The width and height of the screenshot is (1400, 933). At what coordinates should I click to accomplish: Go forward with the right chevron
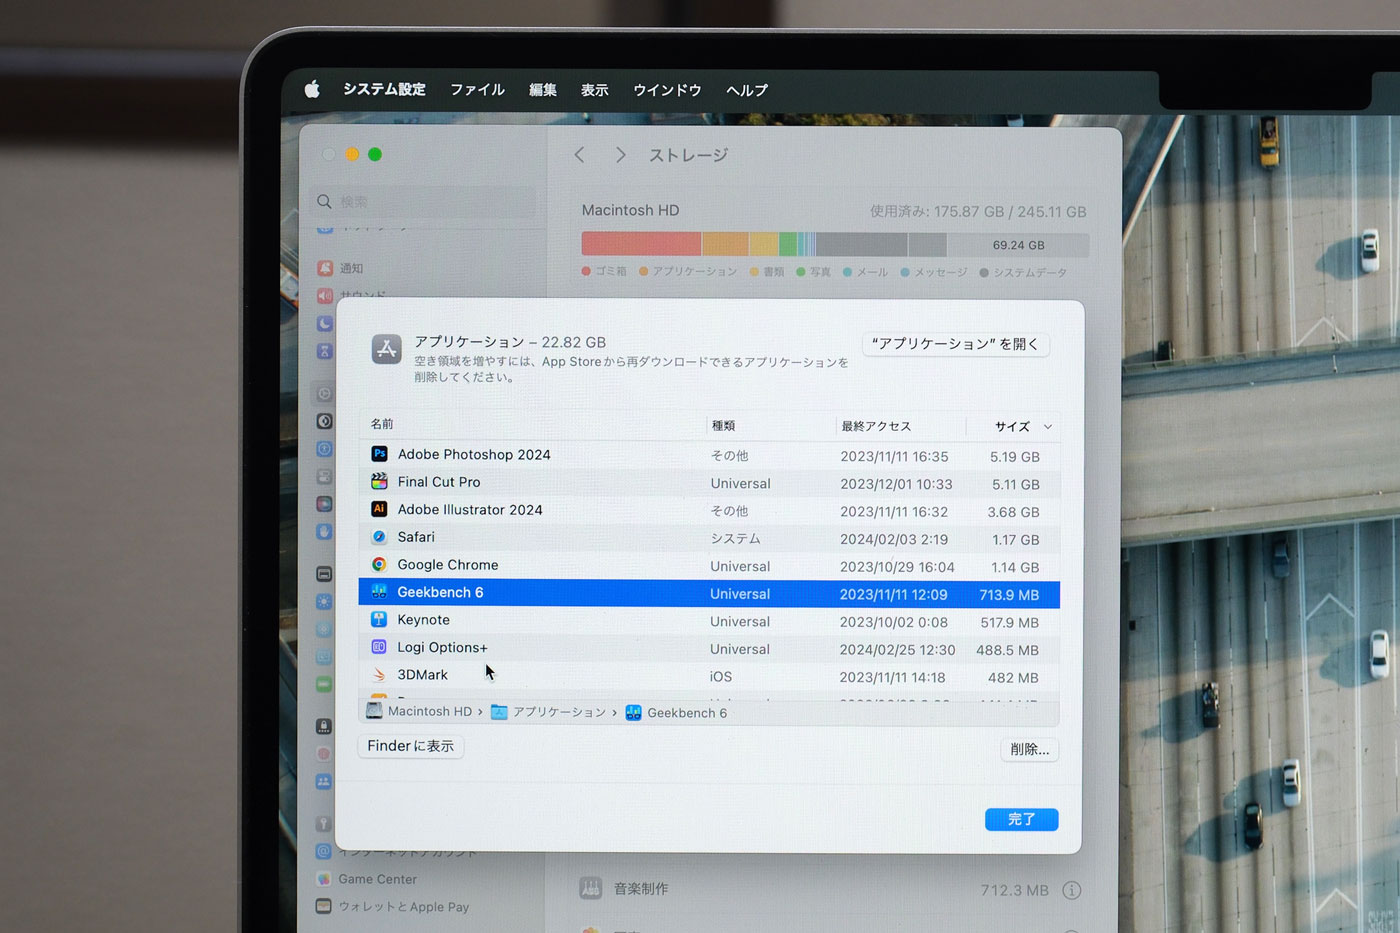(621, 155)
